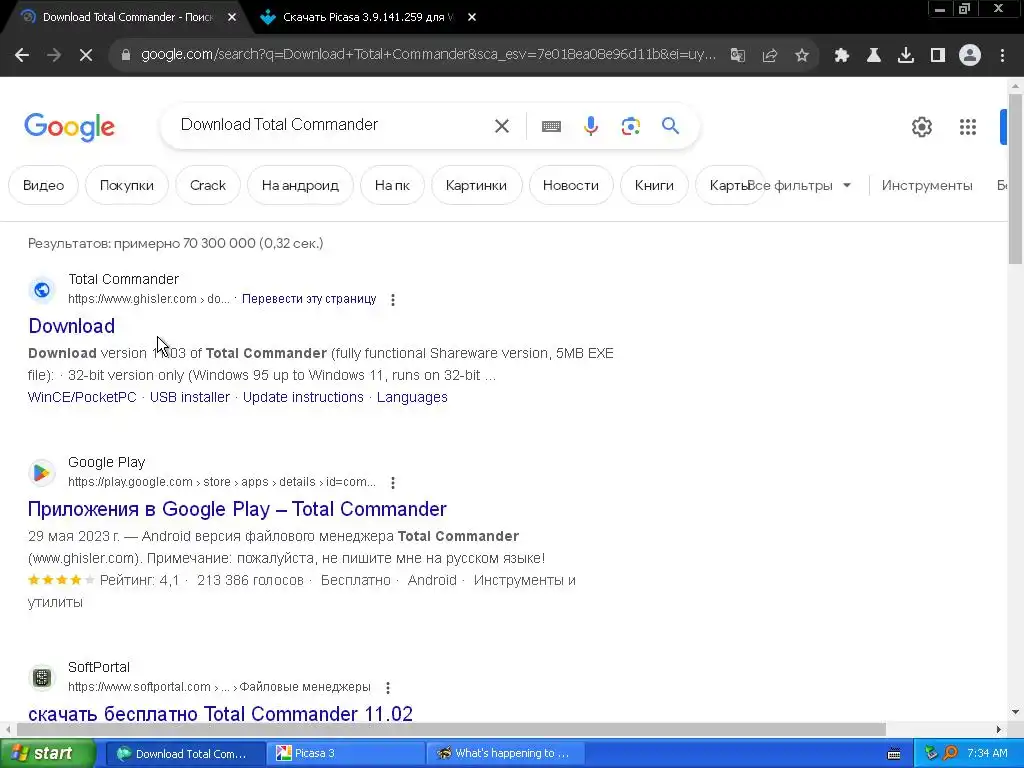This screenshot has width=1024, height=768.
Task: Open the translate page icon in address bar
Action: pyautogui.click(x=737, y=56)
